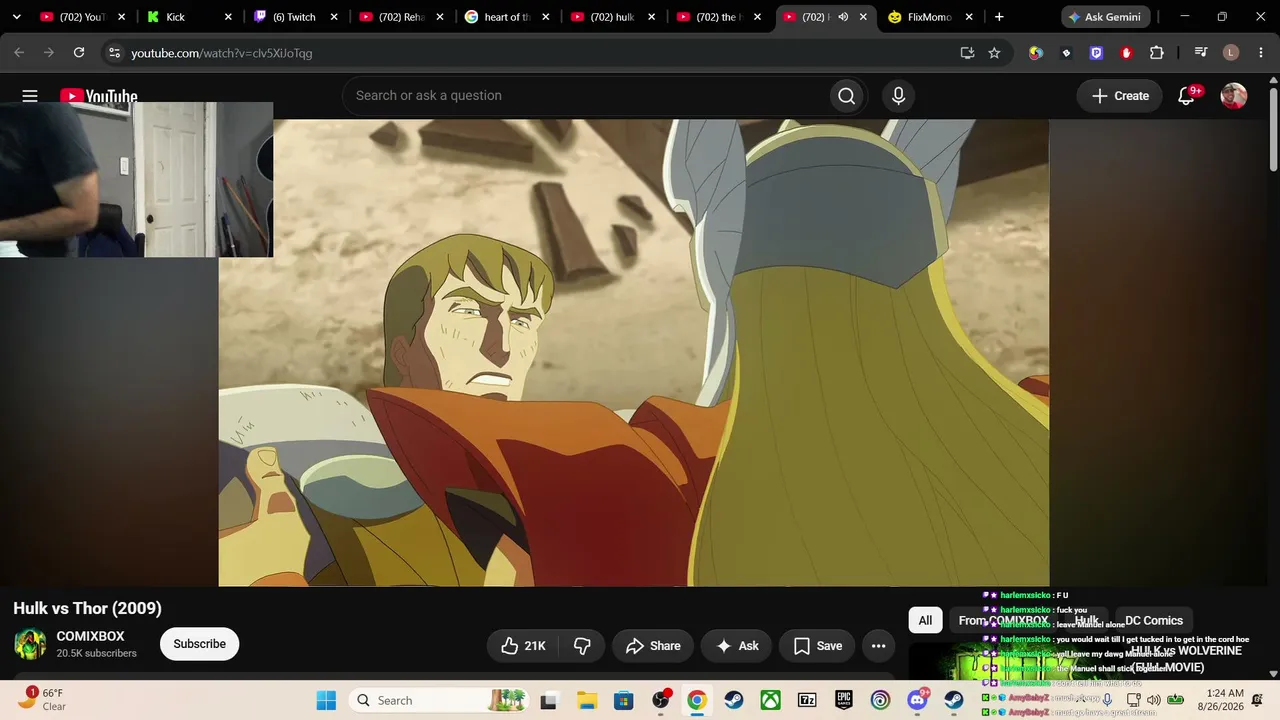Open Chrome profile avatar

coord(1231,53)
